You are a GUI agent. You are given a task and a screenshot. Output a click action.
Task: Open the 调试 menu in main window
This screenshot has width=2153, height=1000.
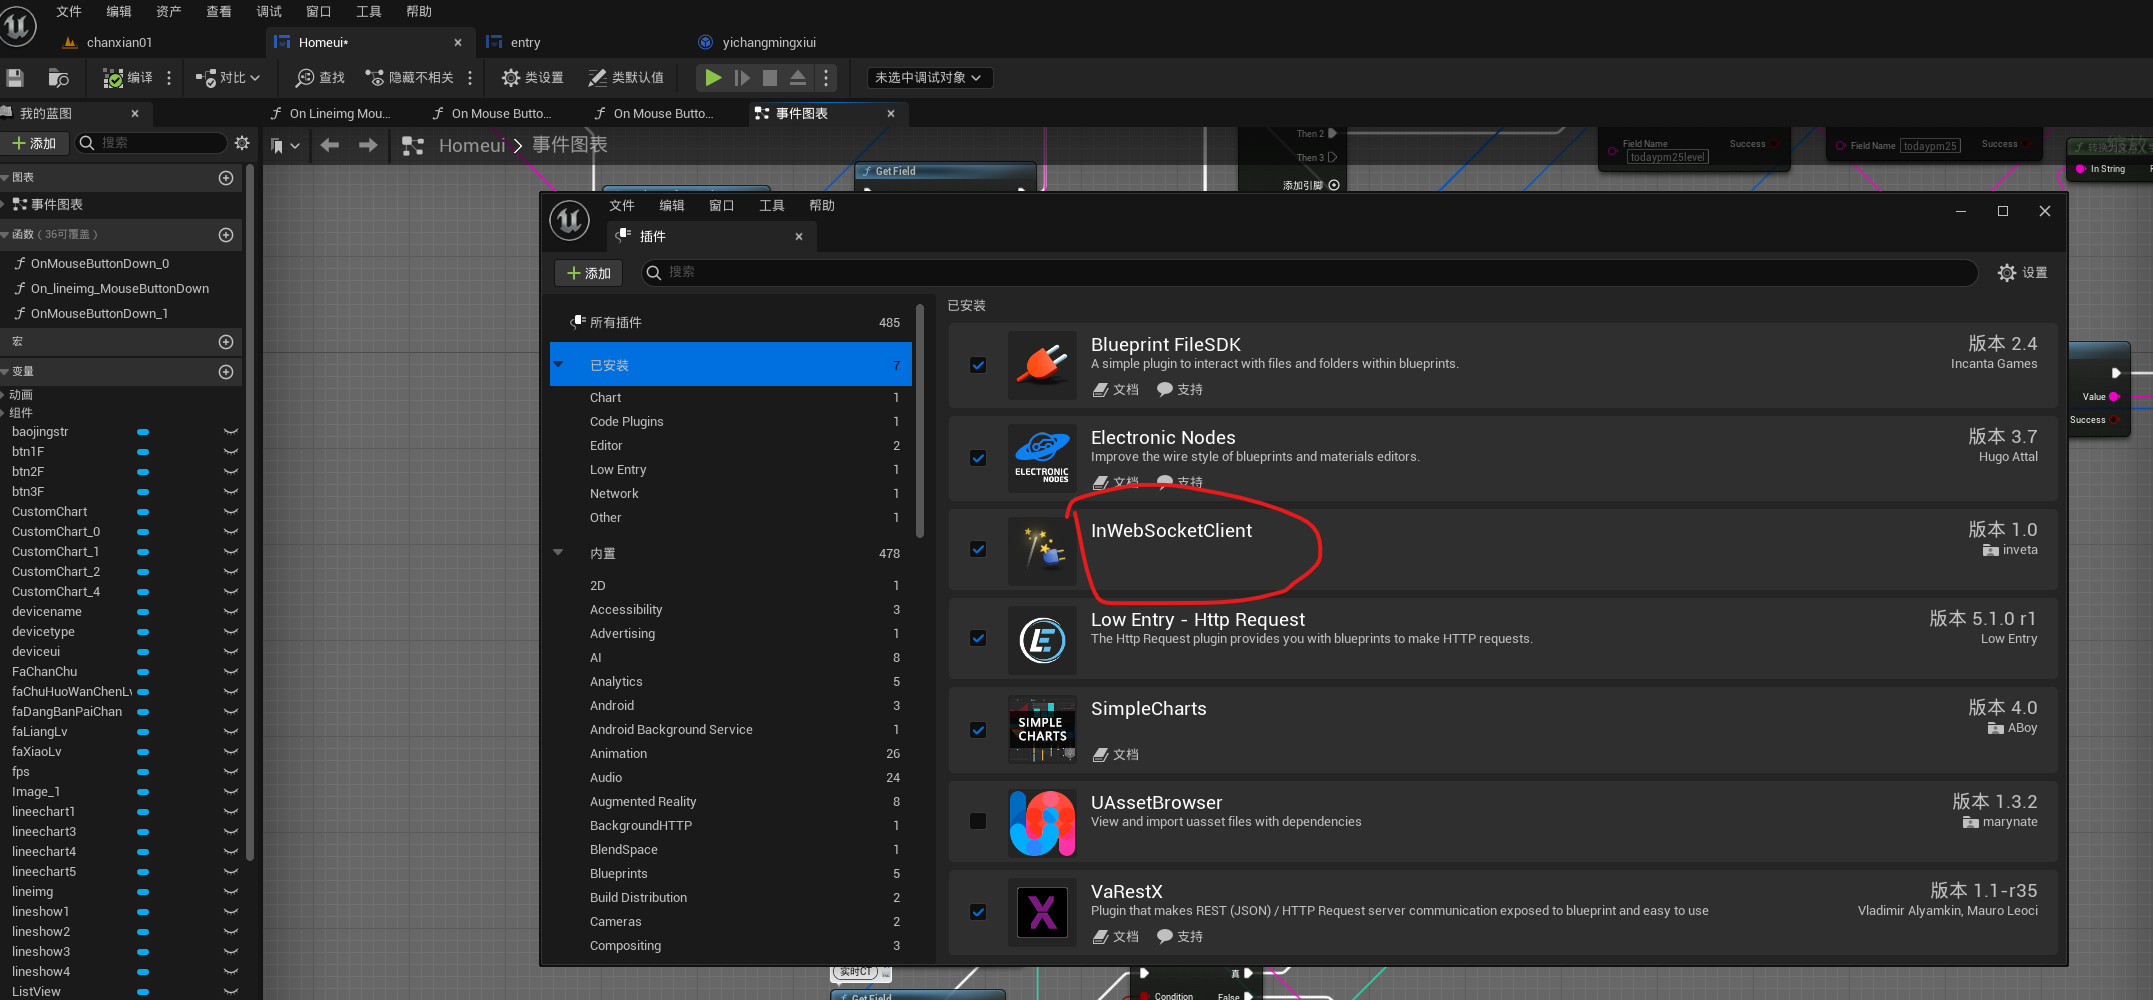coord(269,12)
